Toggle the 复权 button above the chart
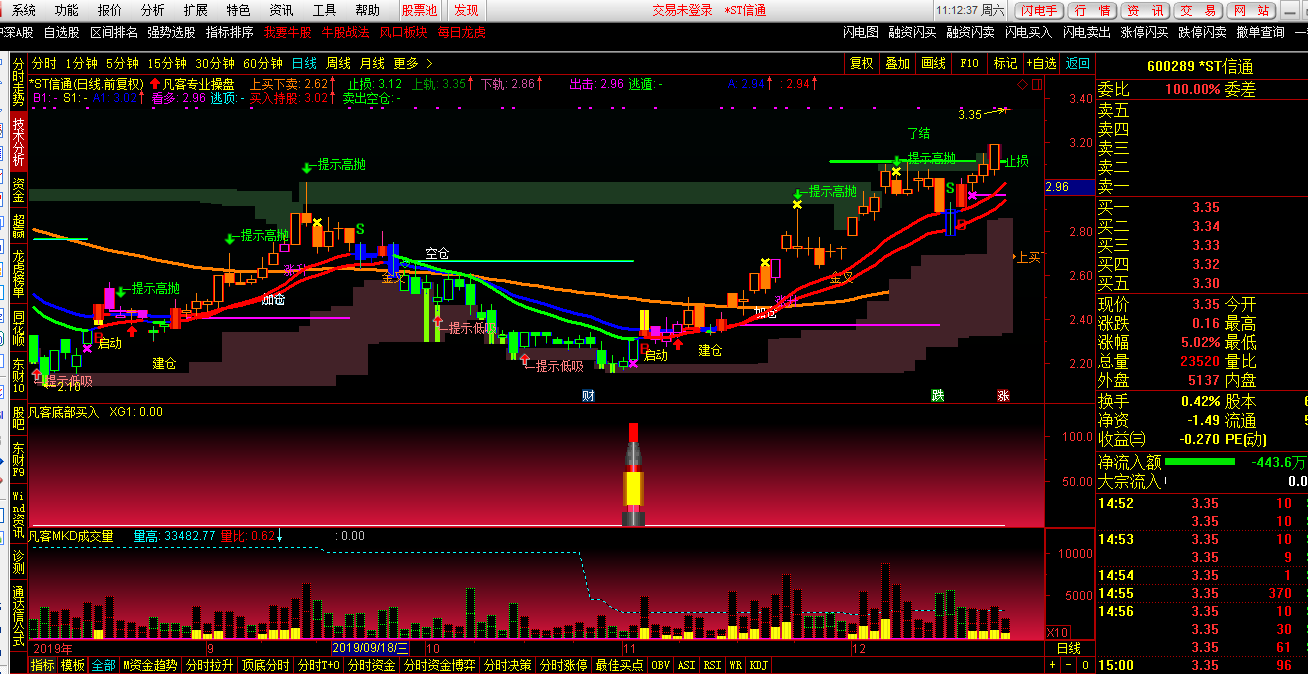Screen dimensions: 1308x674 [x=862, y=63]
